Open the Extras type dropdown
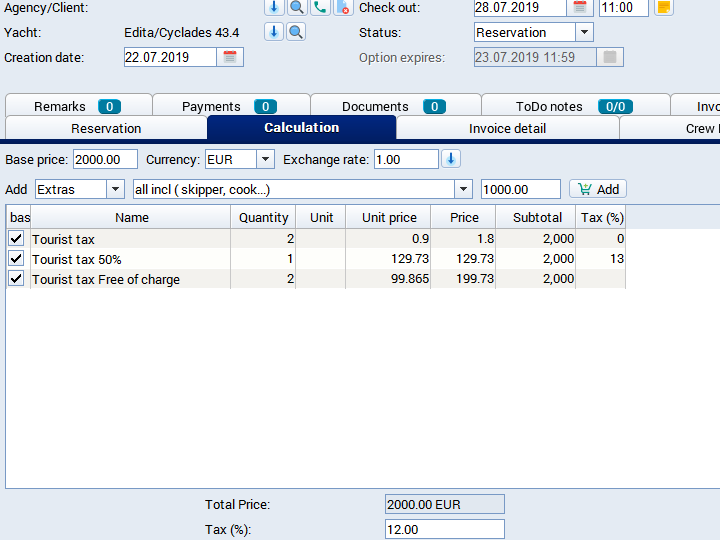The width and height of the screenshot is (720, 540). 115,189
